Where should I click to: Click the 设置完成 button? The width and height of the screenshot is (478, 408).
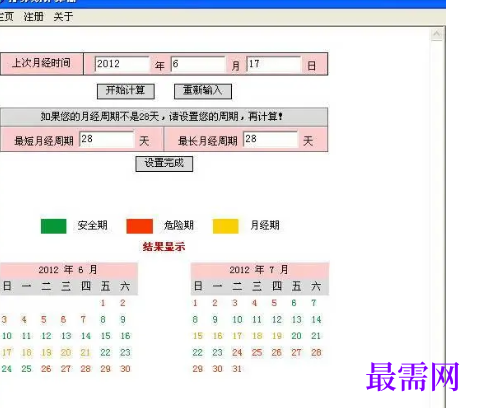point(164,164)
